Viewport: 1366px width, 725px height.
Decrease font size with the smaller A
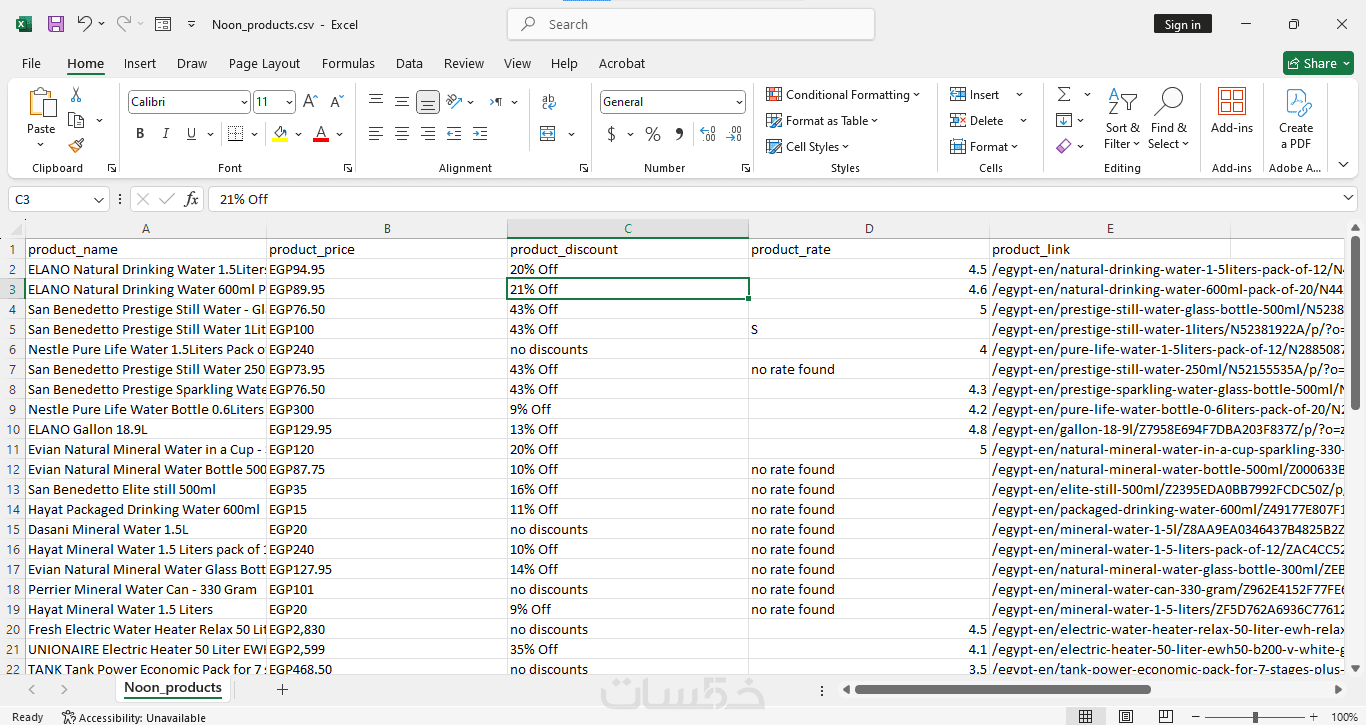337,102
